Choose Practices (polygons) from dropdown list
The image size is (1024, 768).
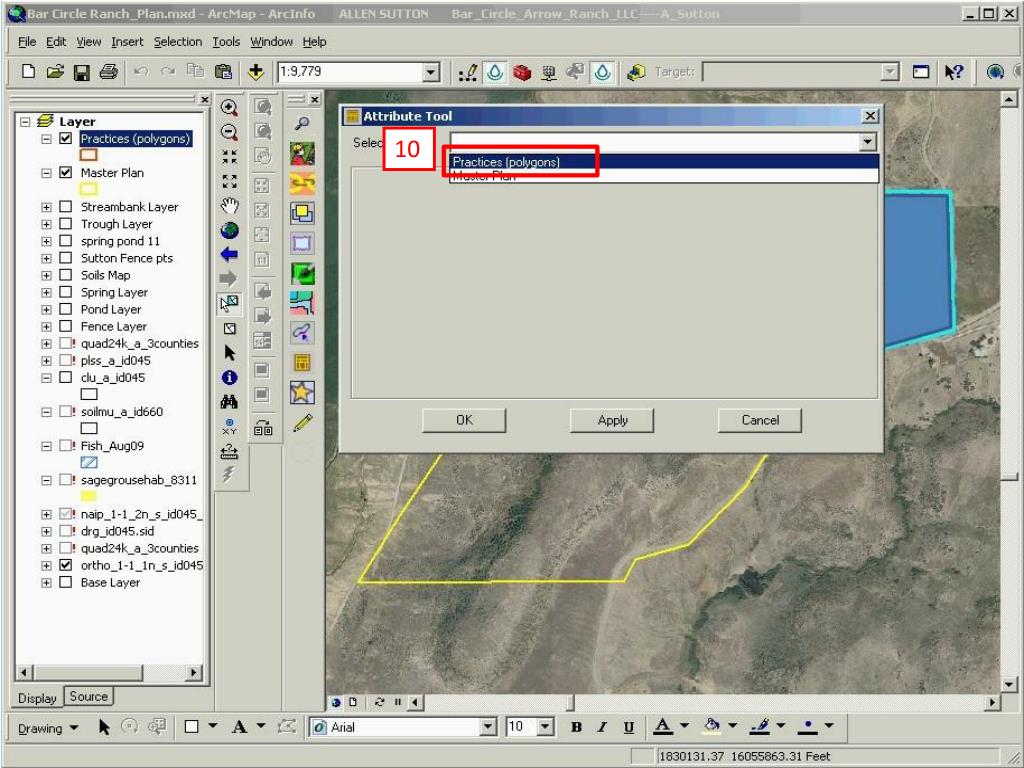[x=664, y=161]
